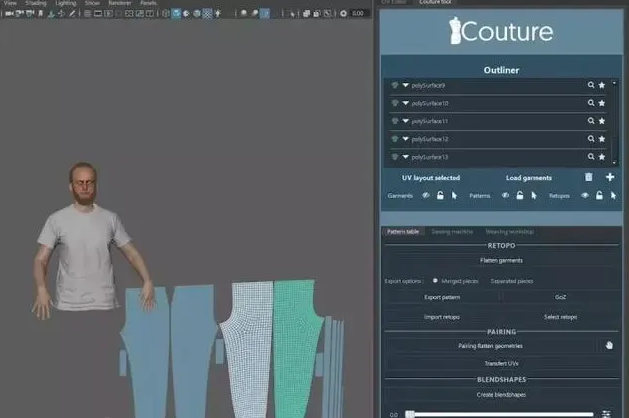
Task: Toggle the Patterns lock
Action: click(519, 195)
